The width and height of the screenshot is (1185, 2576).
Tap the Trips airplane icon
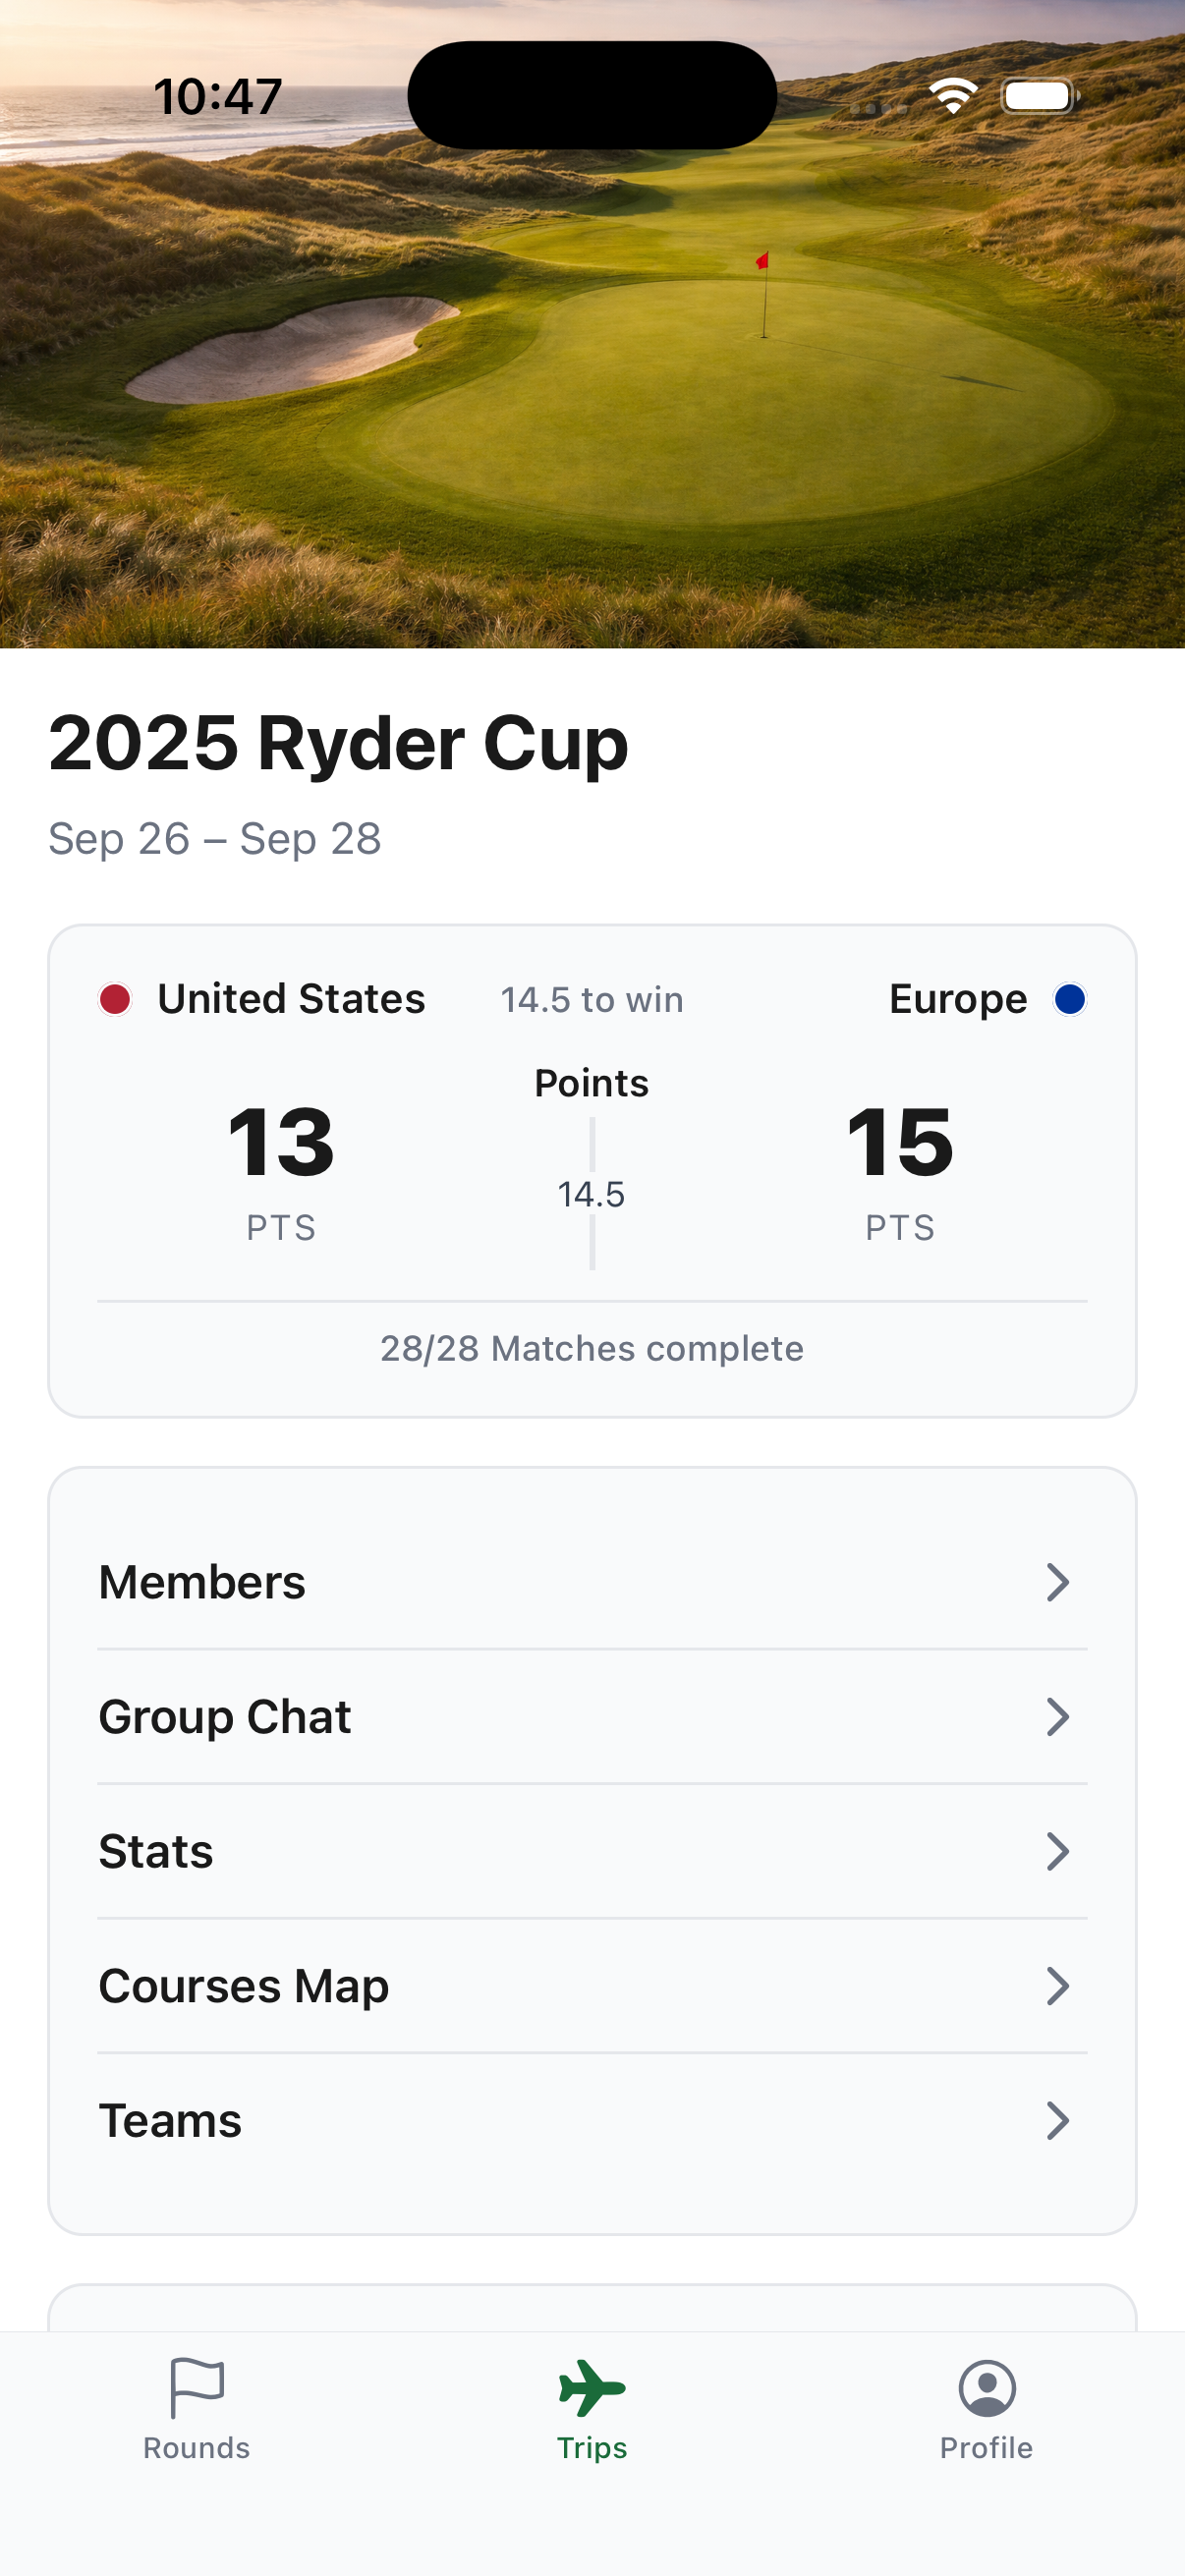tap(592, 2387)
